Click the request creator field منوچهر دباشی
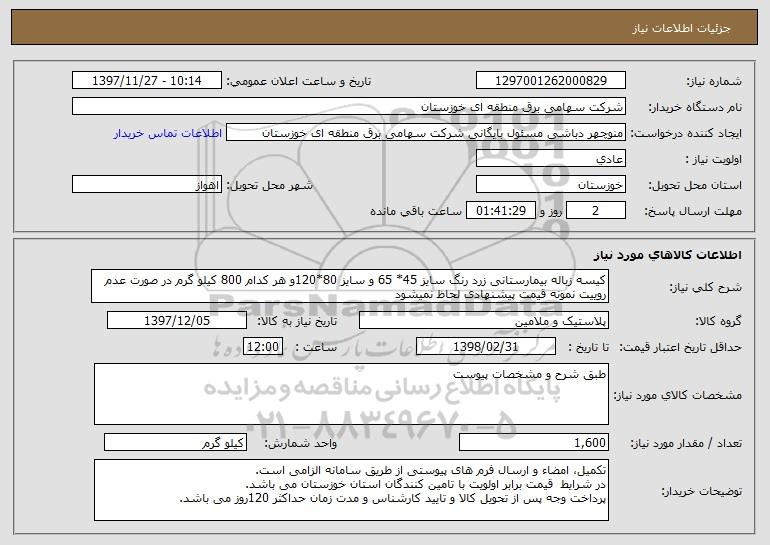This screenshot has width=770, height=545. 426,133
